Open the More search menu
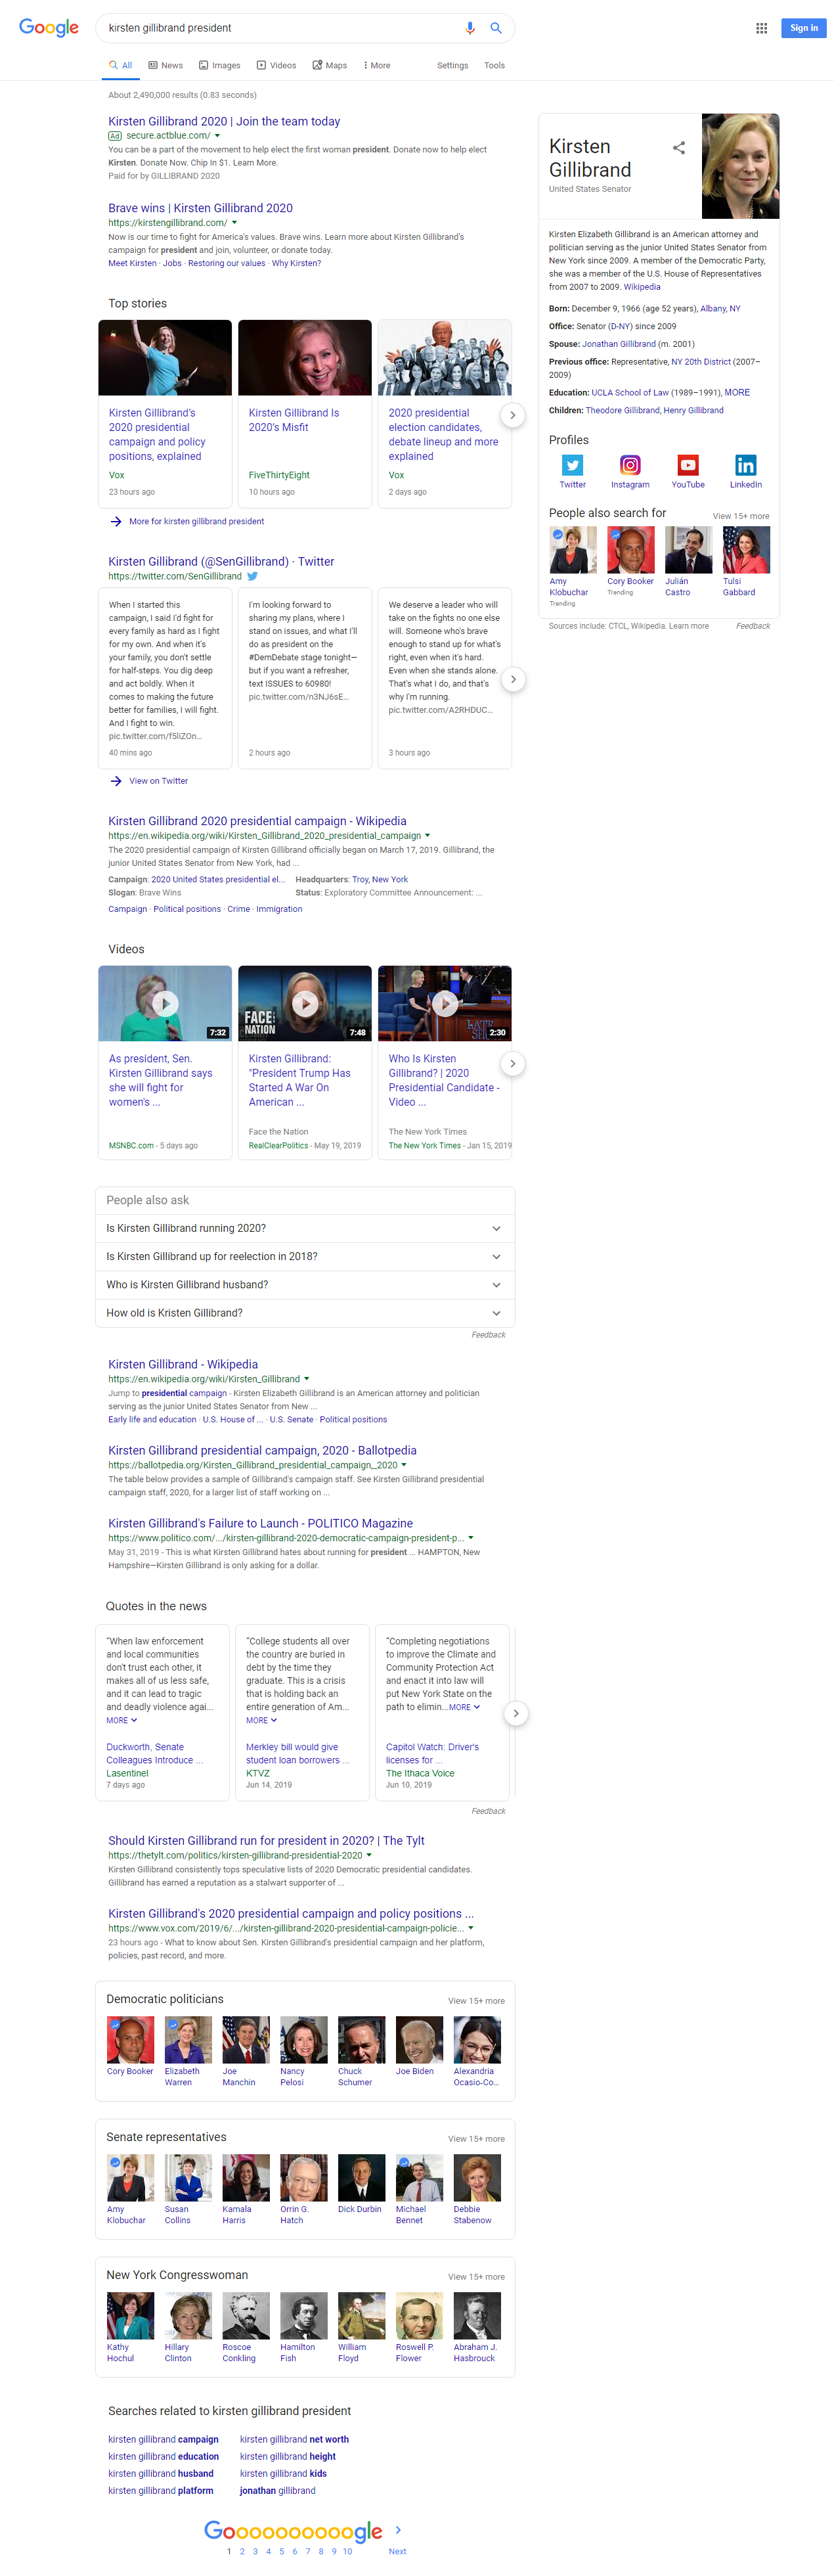 point(377,65)
